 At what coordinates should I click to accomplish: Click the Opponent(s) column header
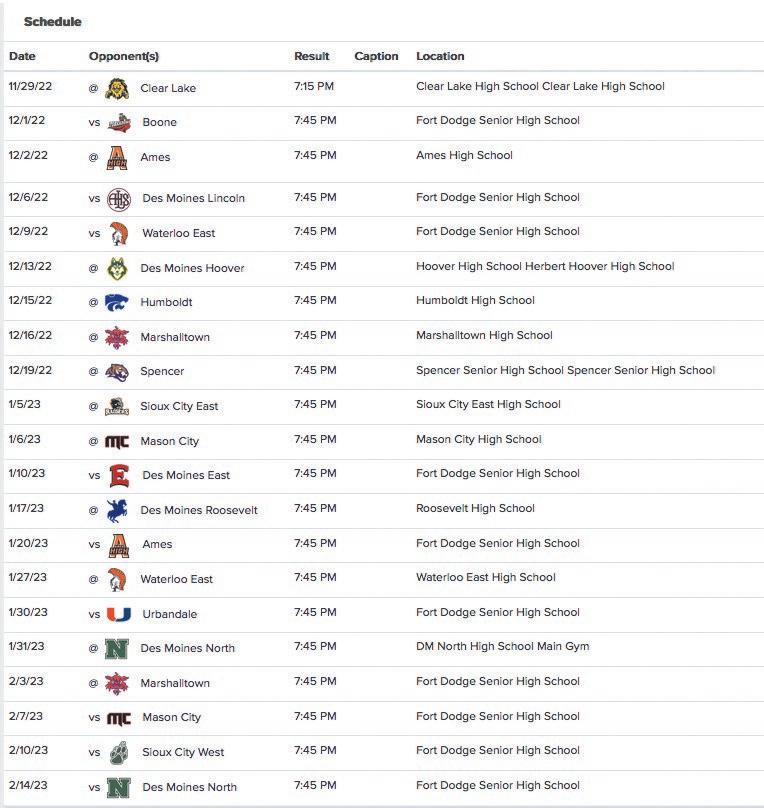pyautogui.click(x=124, y=56)
